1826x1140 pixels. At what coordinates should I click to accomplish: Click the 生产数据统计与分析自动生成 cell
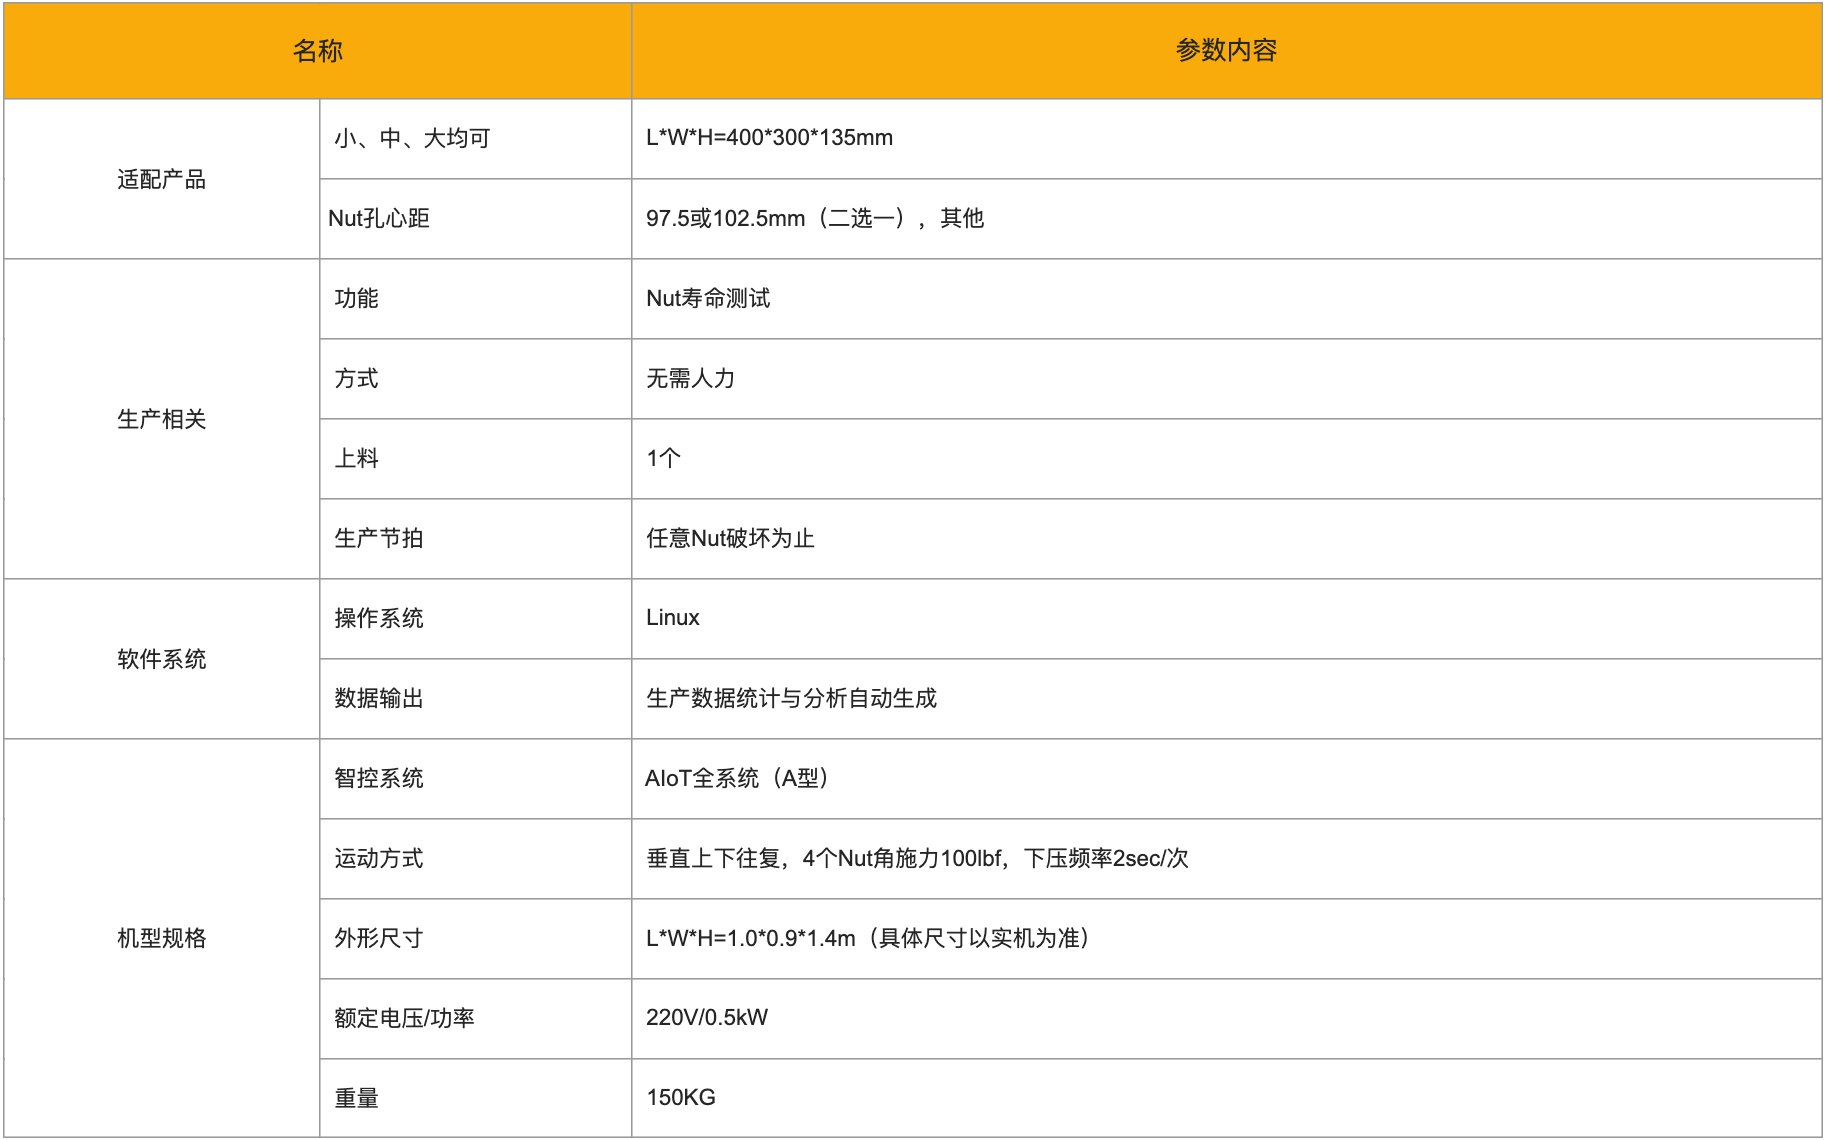(x=791, y=698)
